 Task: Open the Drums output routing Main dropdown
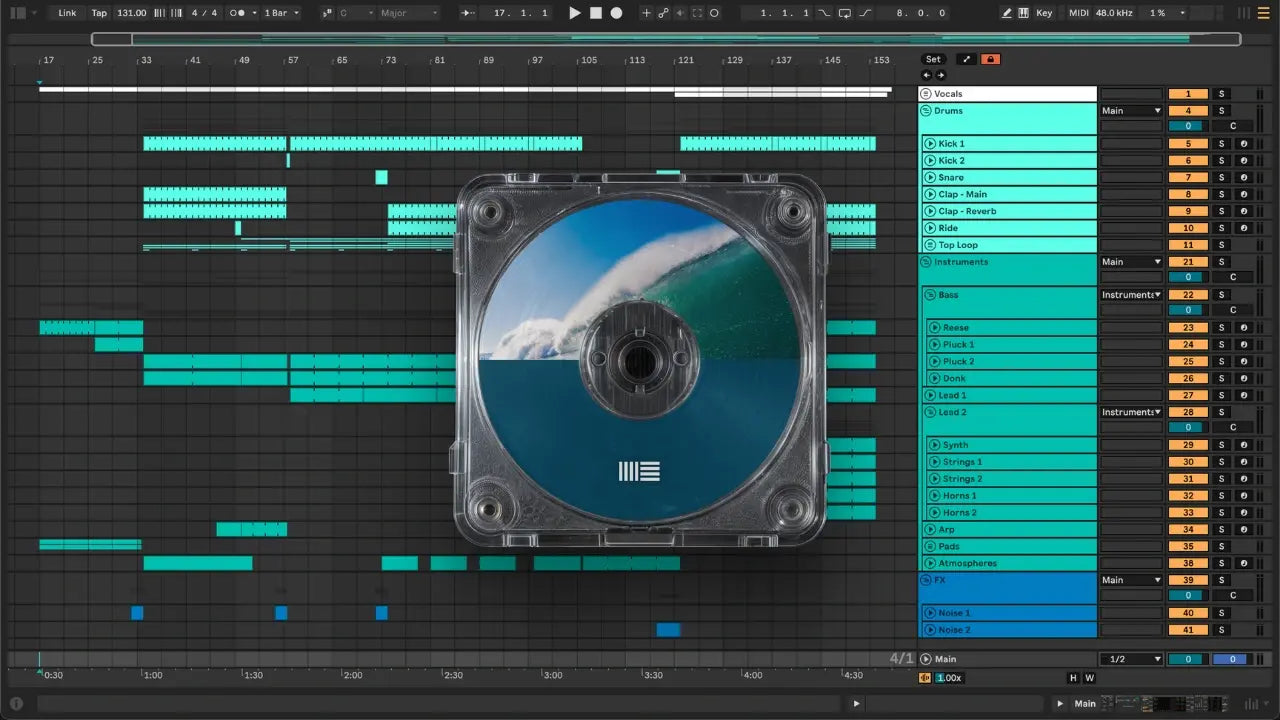[1131, 111]
